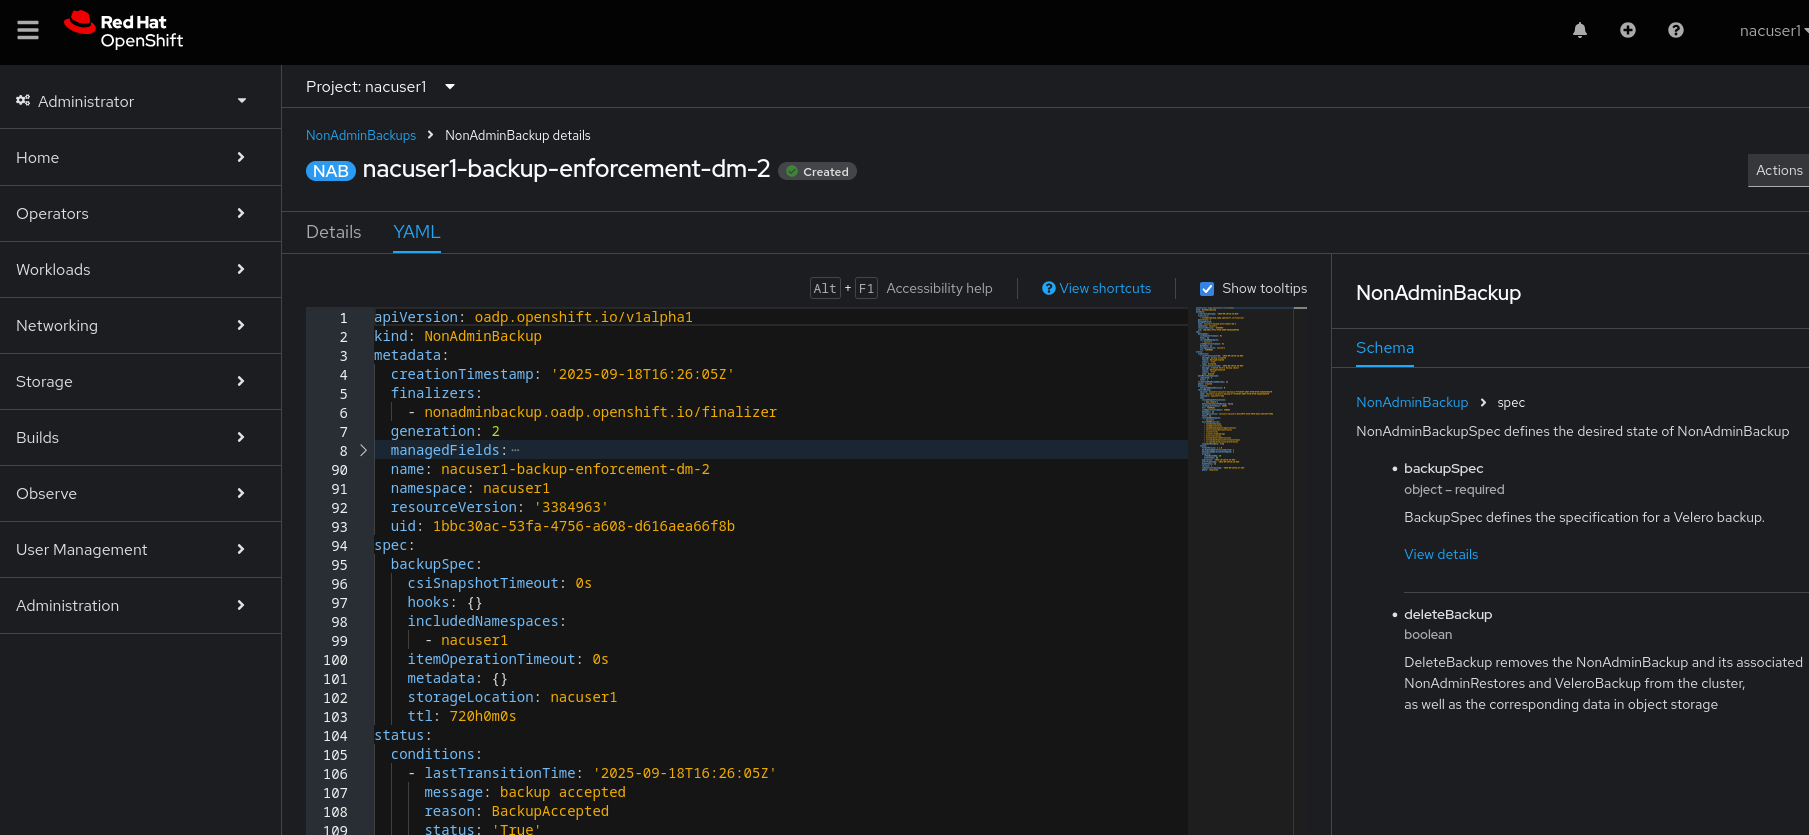This screenshot has height=835, width=1809.
Task: Open the help question mark icon
Action: tap(1676, 31)
